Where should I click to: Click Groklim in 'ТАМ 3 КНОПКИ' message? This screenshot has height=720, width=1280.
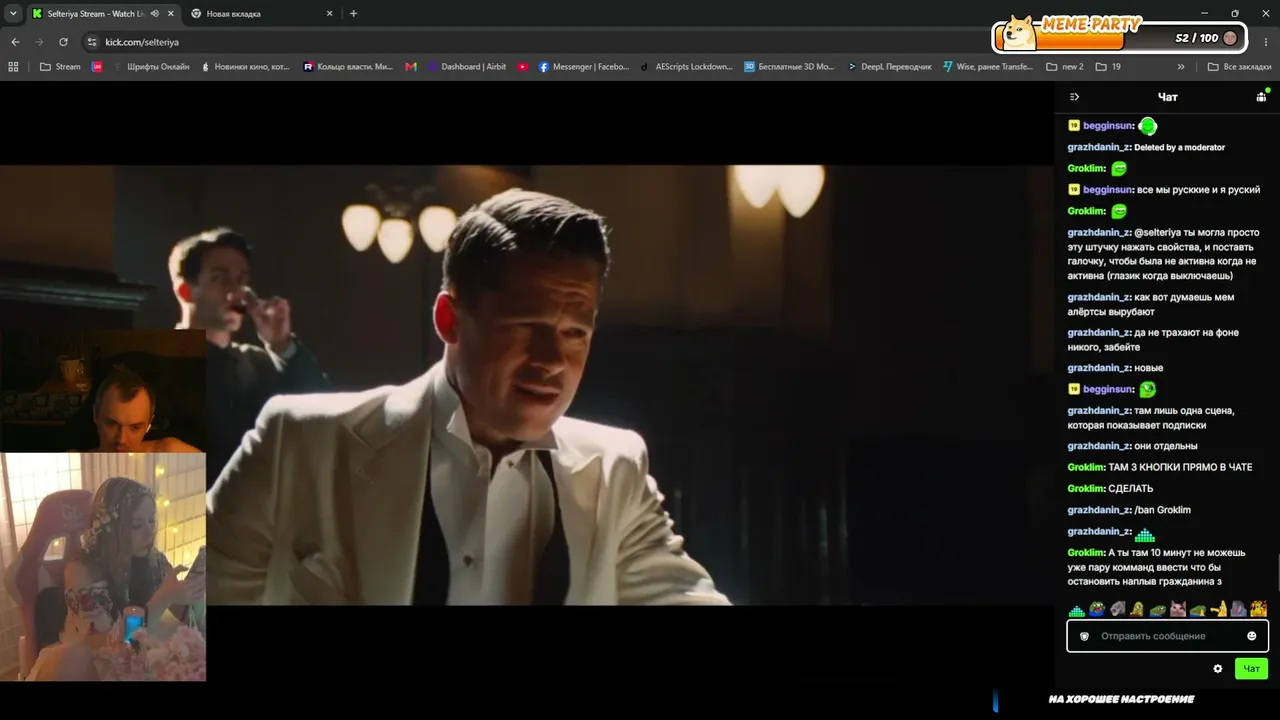click(1086, 468)
